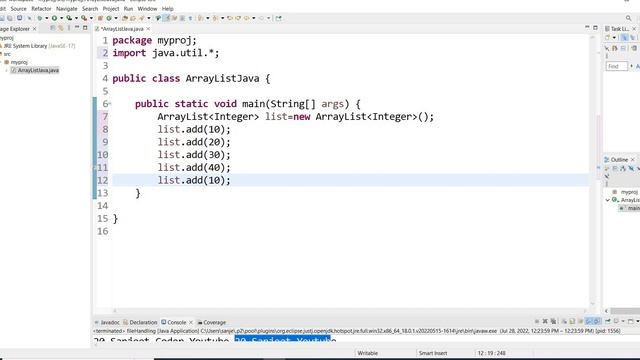Viewport: 640px width, 360px height.
Task: Collapse ArrayListJava node in Outline
Action: click(608, 200)
